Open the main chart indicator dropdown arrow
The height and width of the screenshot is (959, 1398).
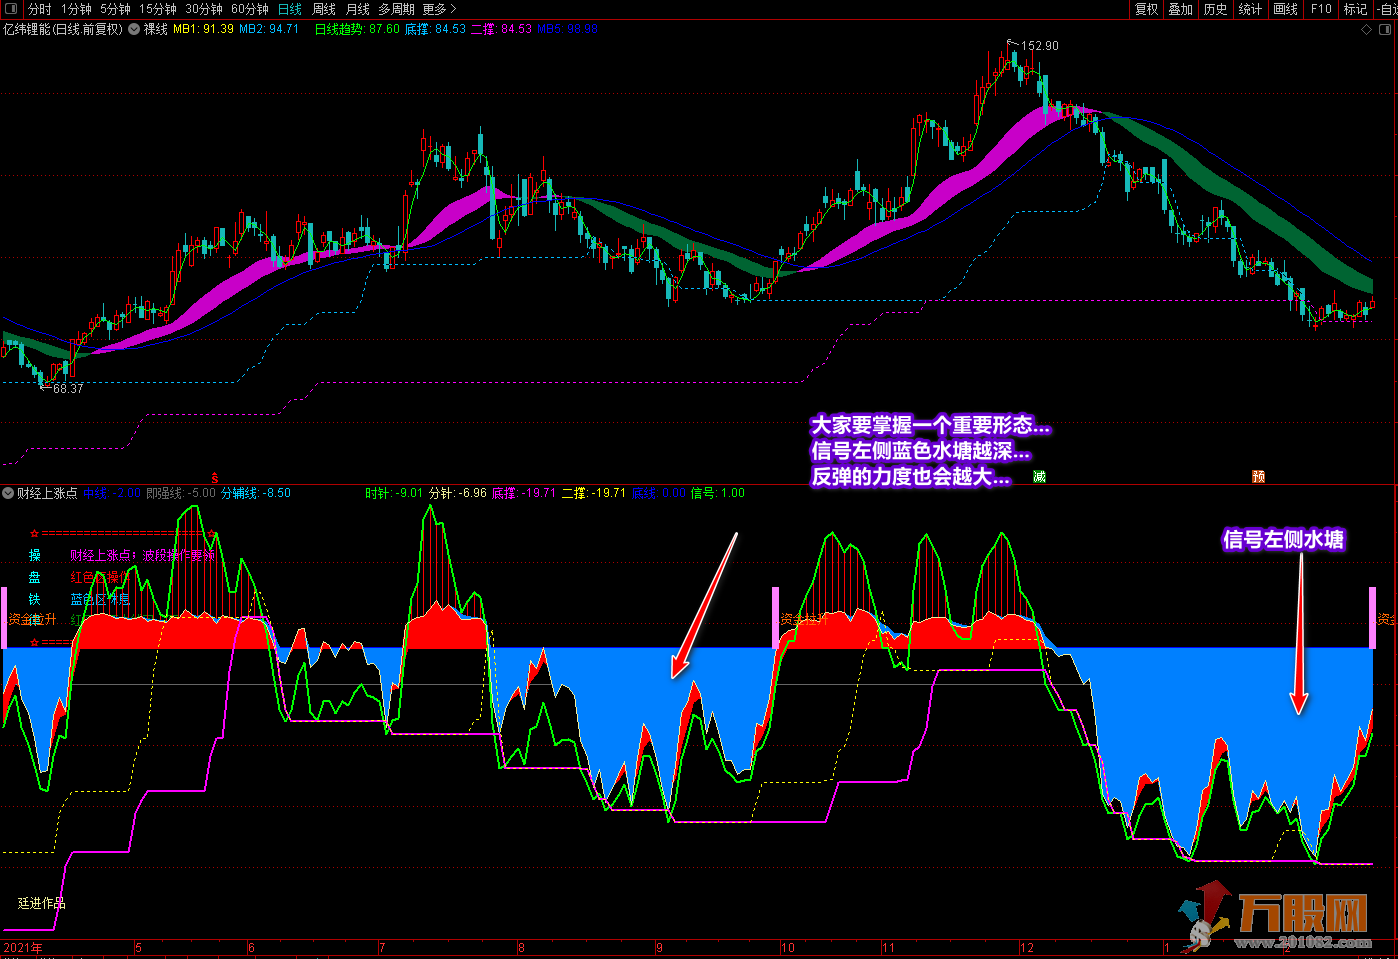134,29
